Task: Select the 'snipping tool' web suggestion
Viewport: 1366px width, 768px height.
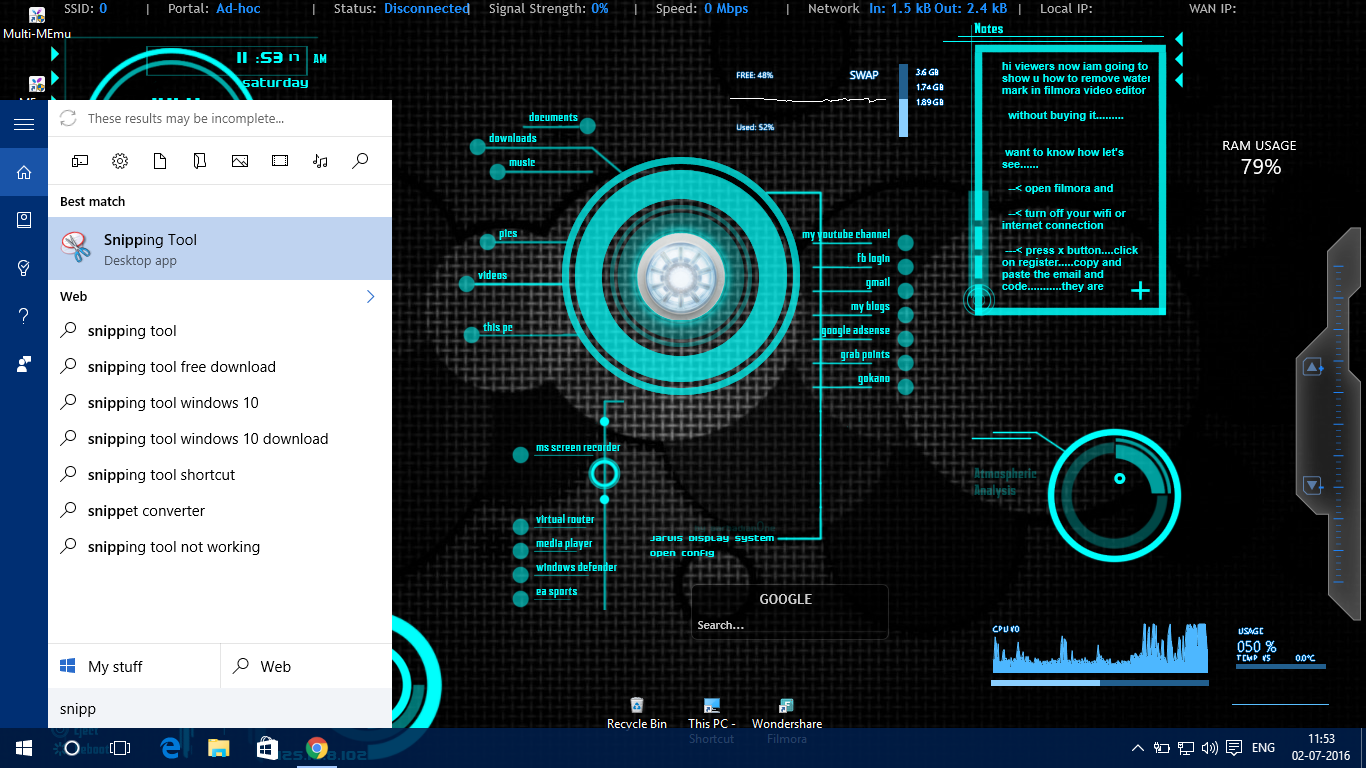Action: [x=220, y=331]
